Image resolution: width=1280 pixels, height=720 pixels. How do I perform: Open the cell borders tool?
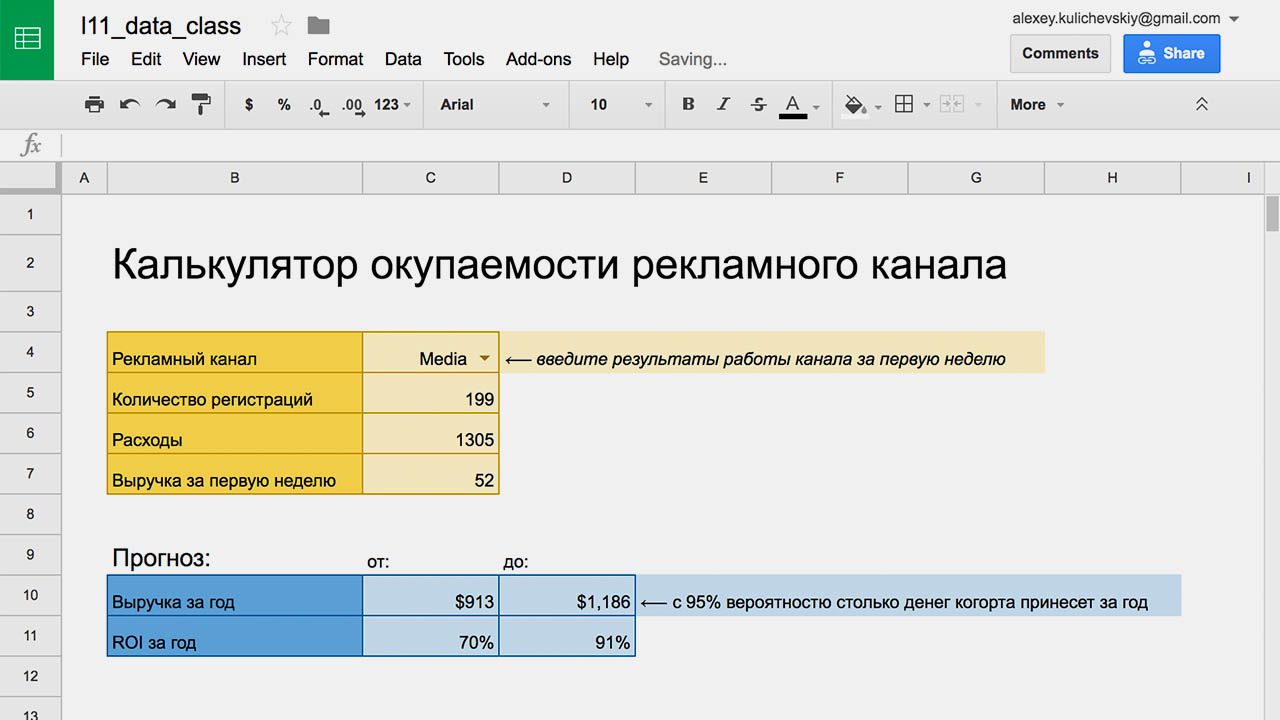click(904, 104)
